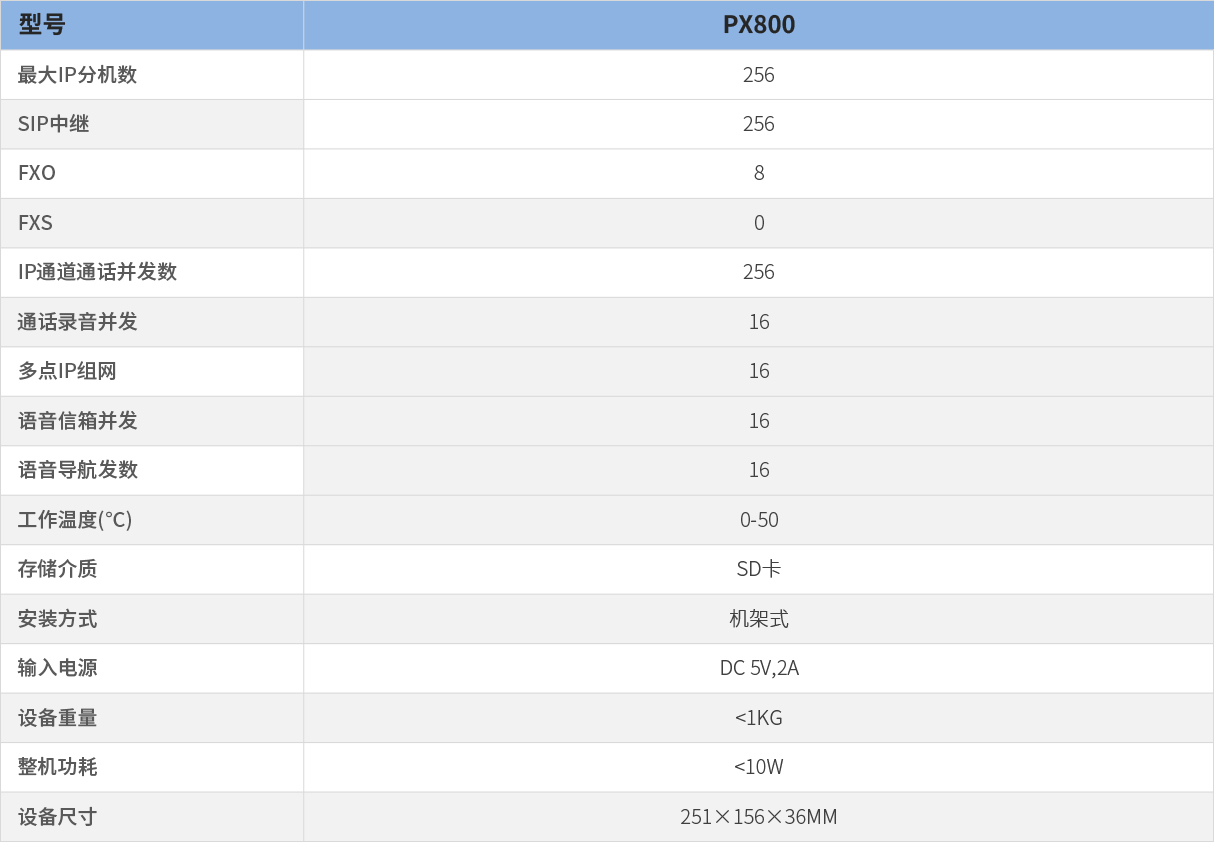Image resolution: width=1214 pixels, height=842 pixels.
Task: Click the 设备尺寸 row label
Action: (x=57, y=817)
